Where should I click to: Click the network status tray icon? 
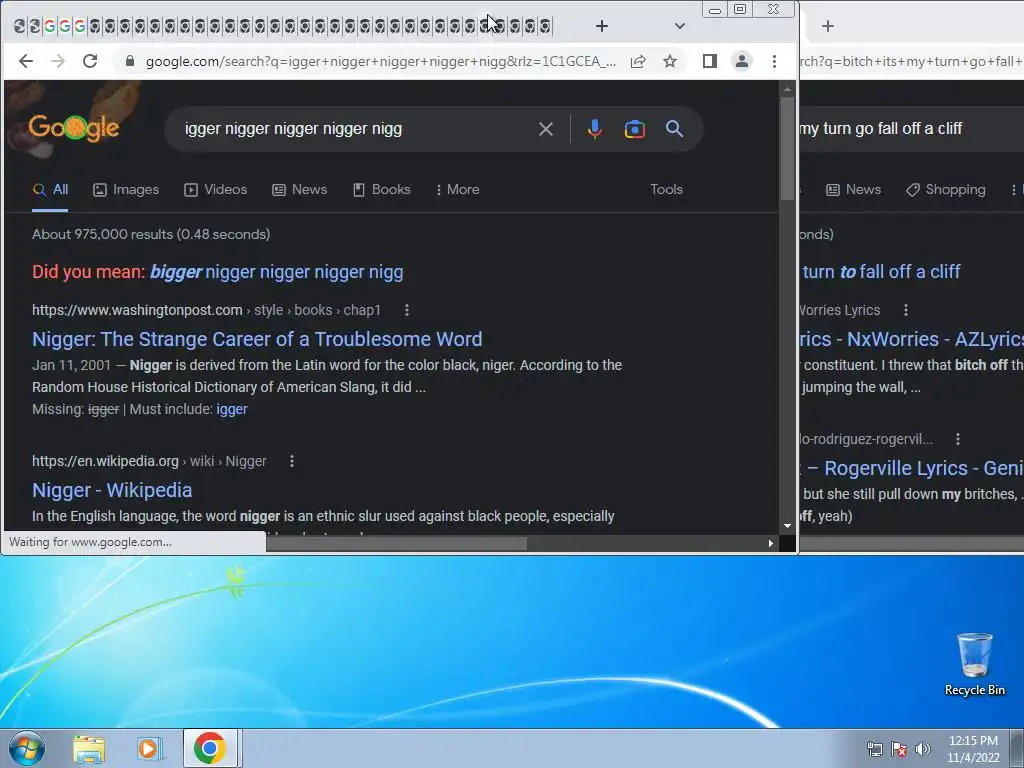[874, 749]
